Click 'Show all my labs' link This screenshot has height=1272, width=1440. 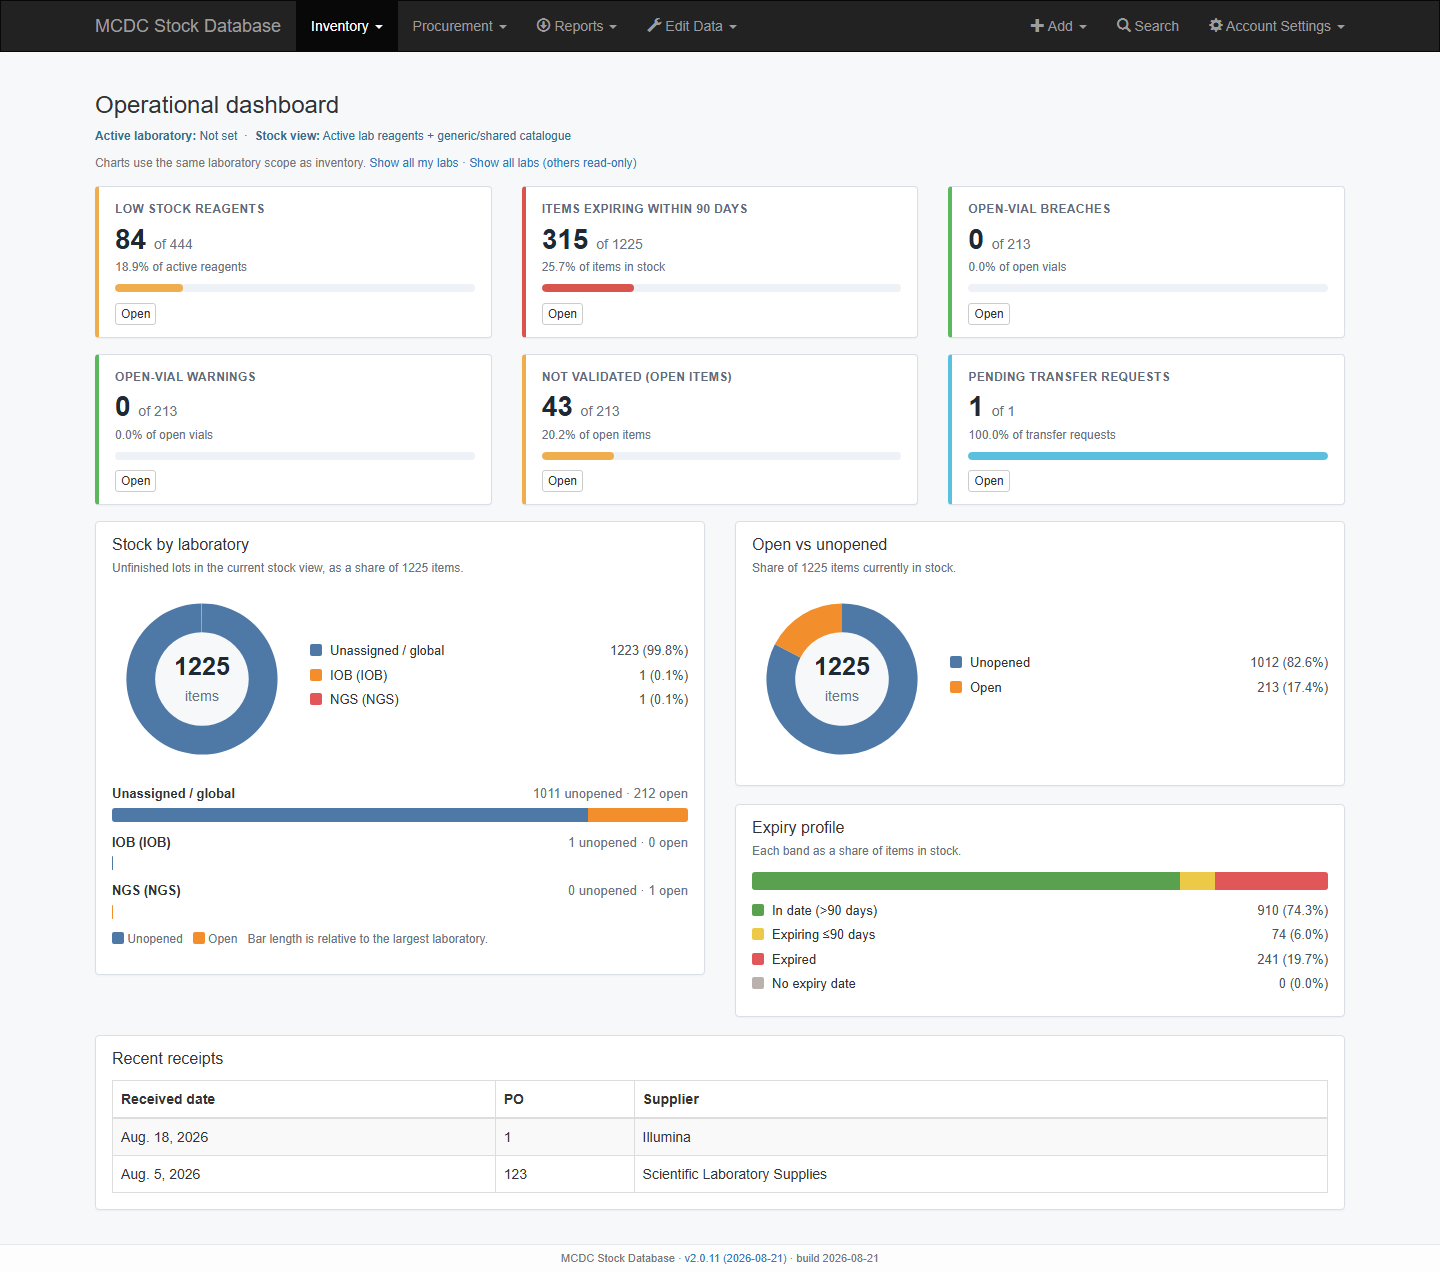tap(414, 163)
